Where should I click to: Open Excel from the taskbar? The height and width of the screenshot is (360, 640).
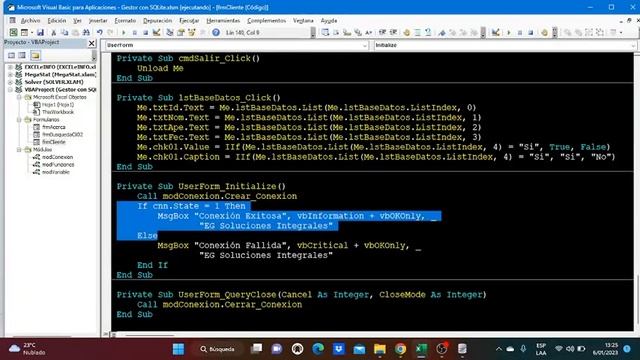click(x=421, y=349)
